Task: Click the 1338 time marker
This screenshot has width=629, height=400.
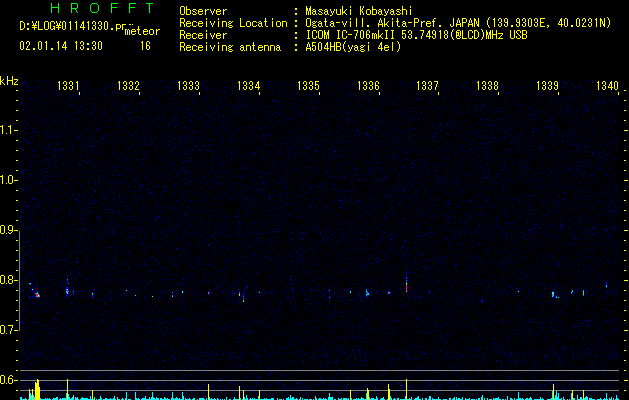Action: pos(487,85)
